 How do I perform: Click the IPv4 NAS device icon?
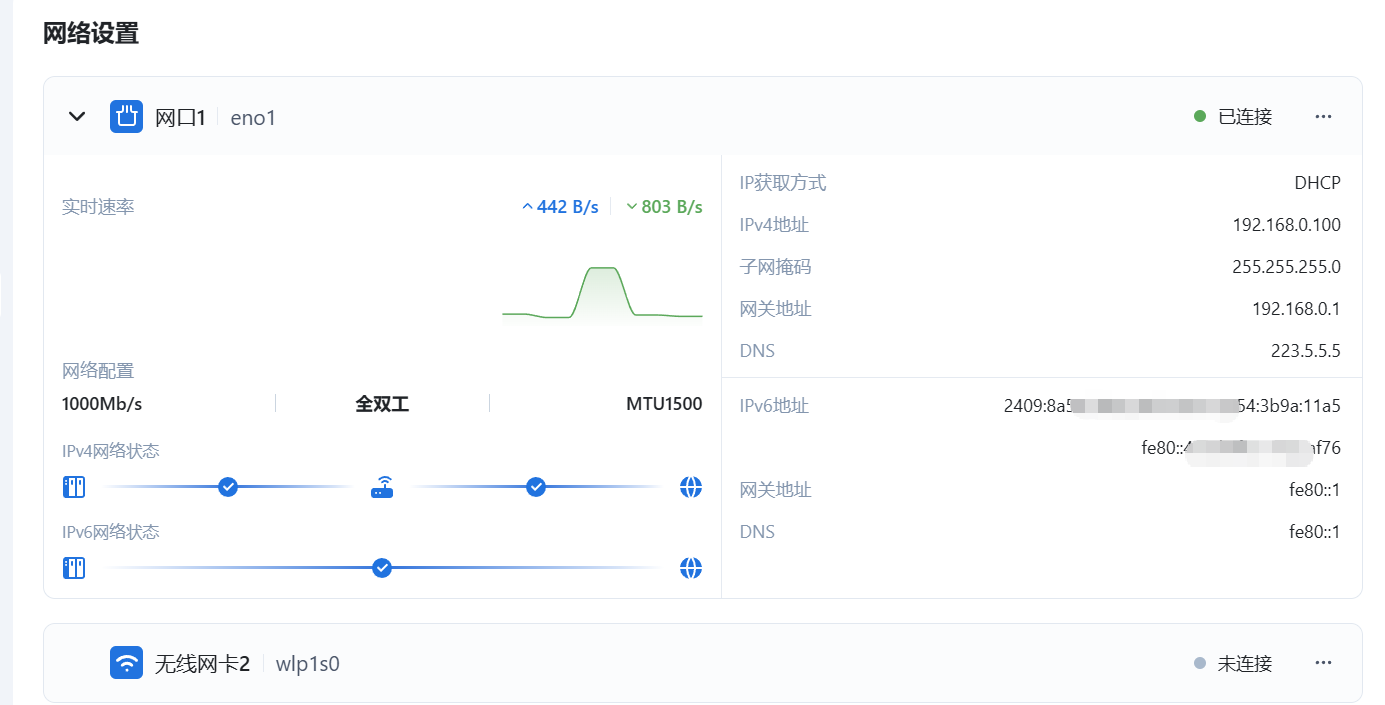(x=74, y=487)
